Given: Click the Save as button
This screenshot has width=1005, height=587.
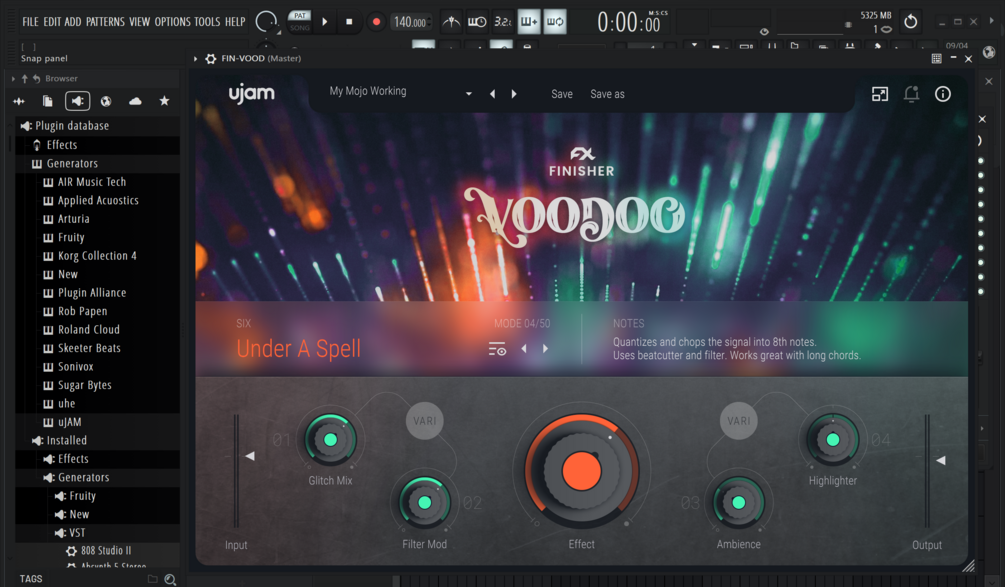Looking at the screenshot, I should [x=607, y=94].
